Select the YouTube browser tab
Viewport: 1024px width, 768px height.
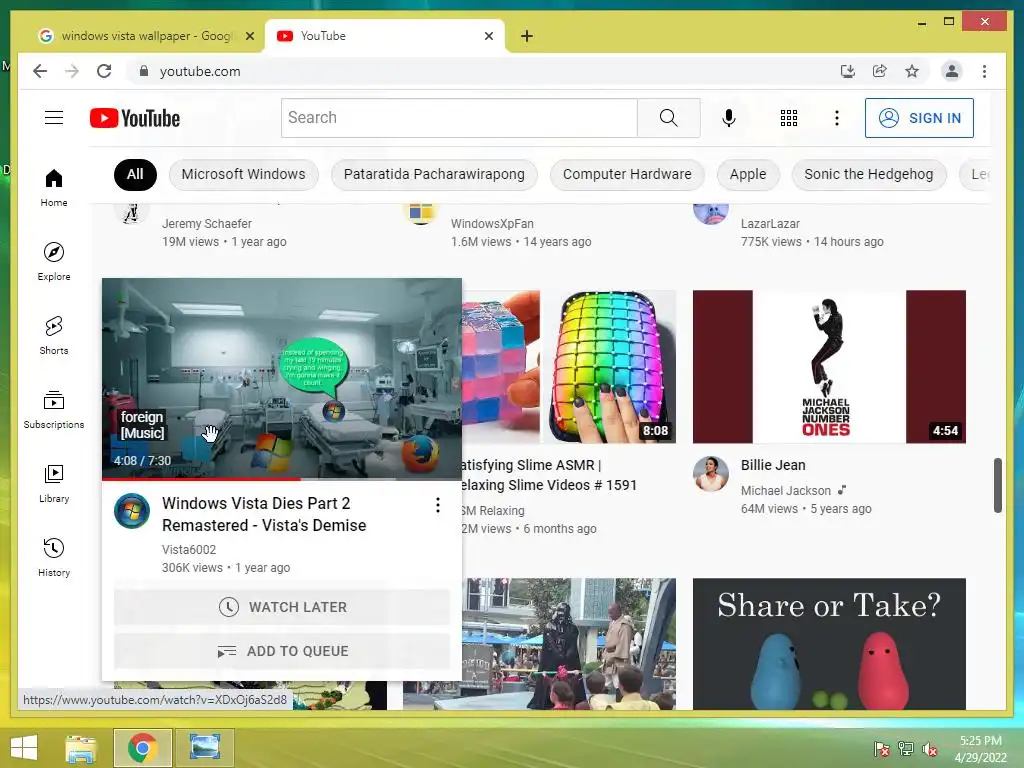coord(385,36)
